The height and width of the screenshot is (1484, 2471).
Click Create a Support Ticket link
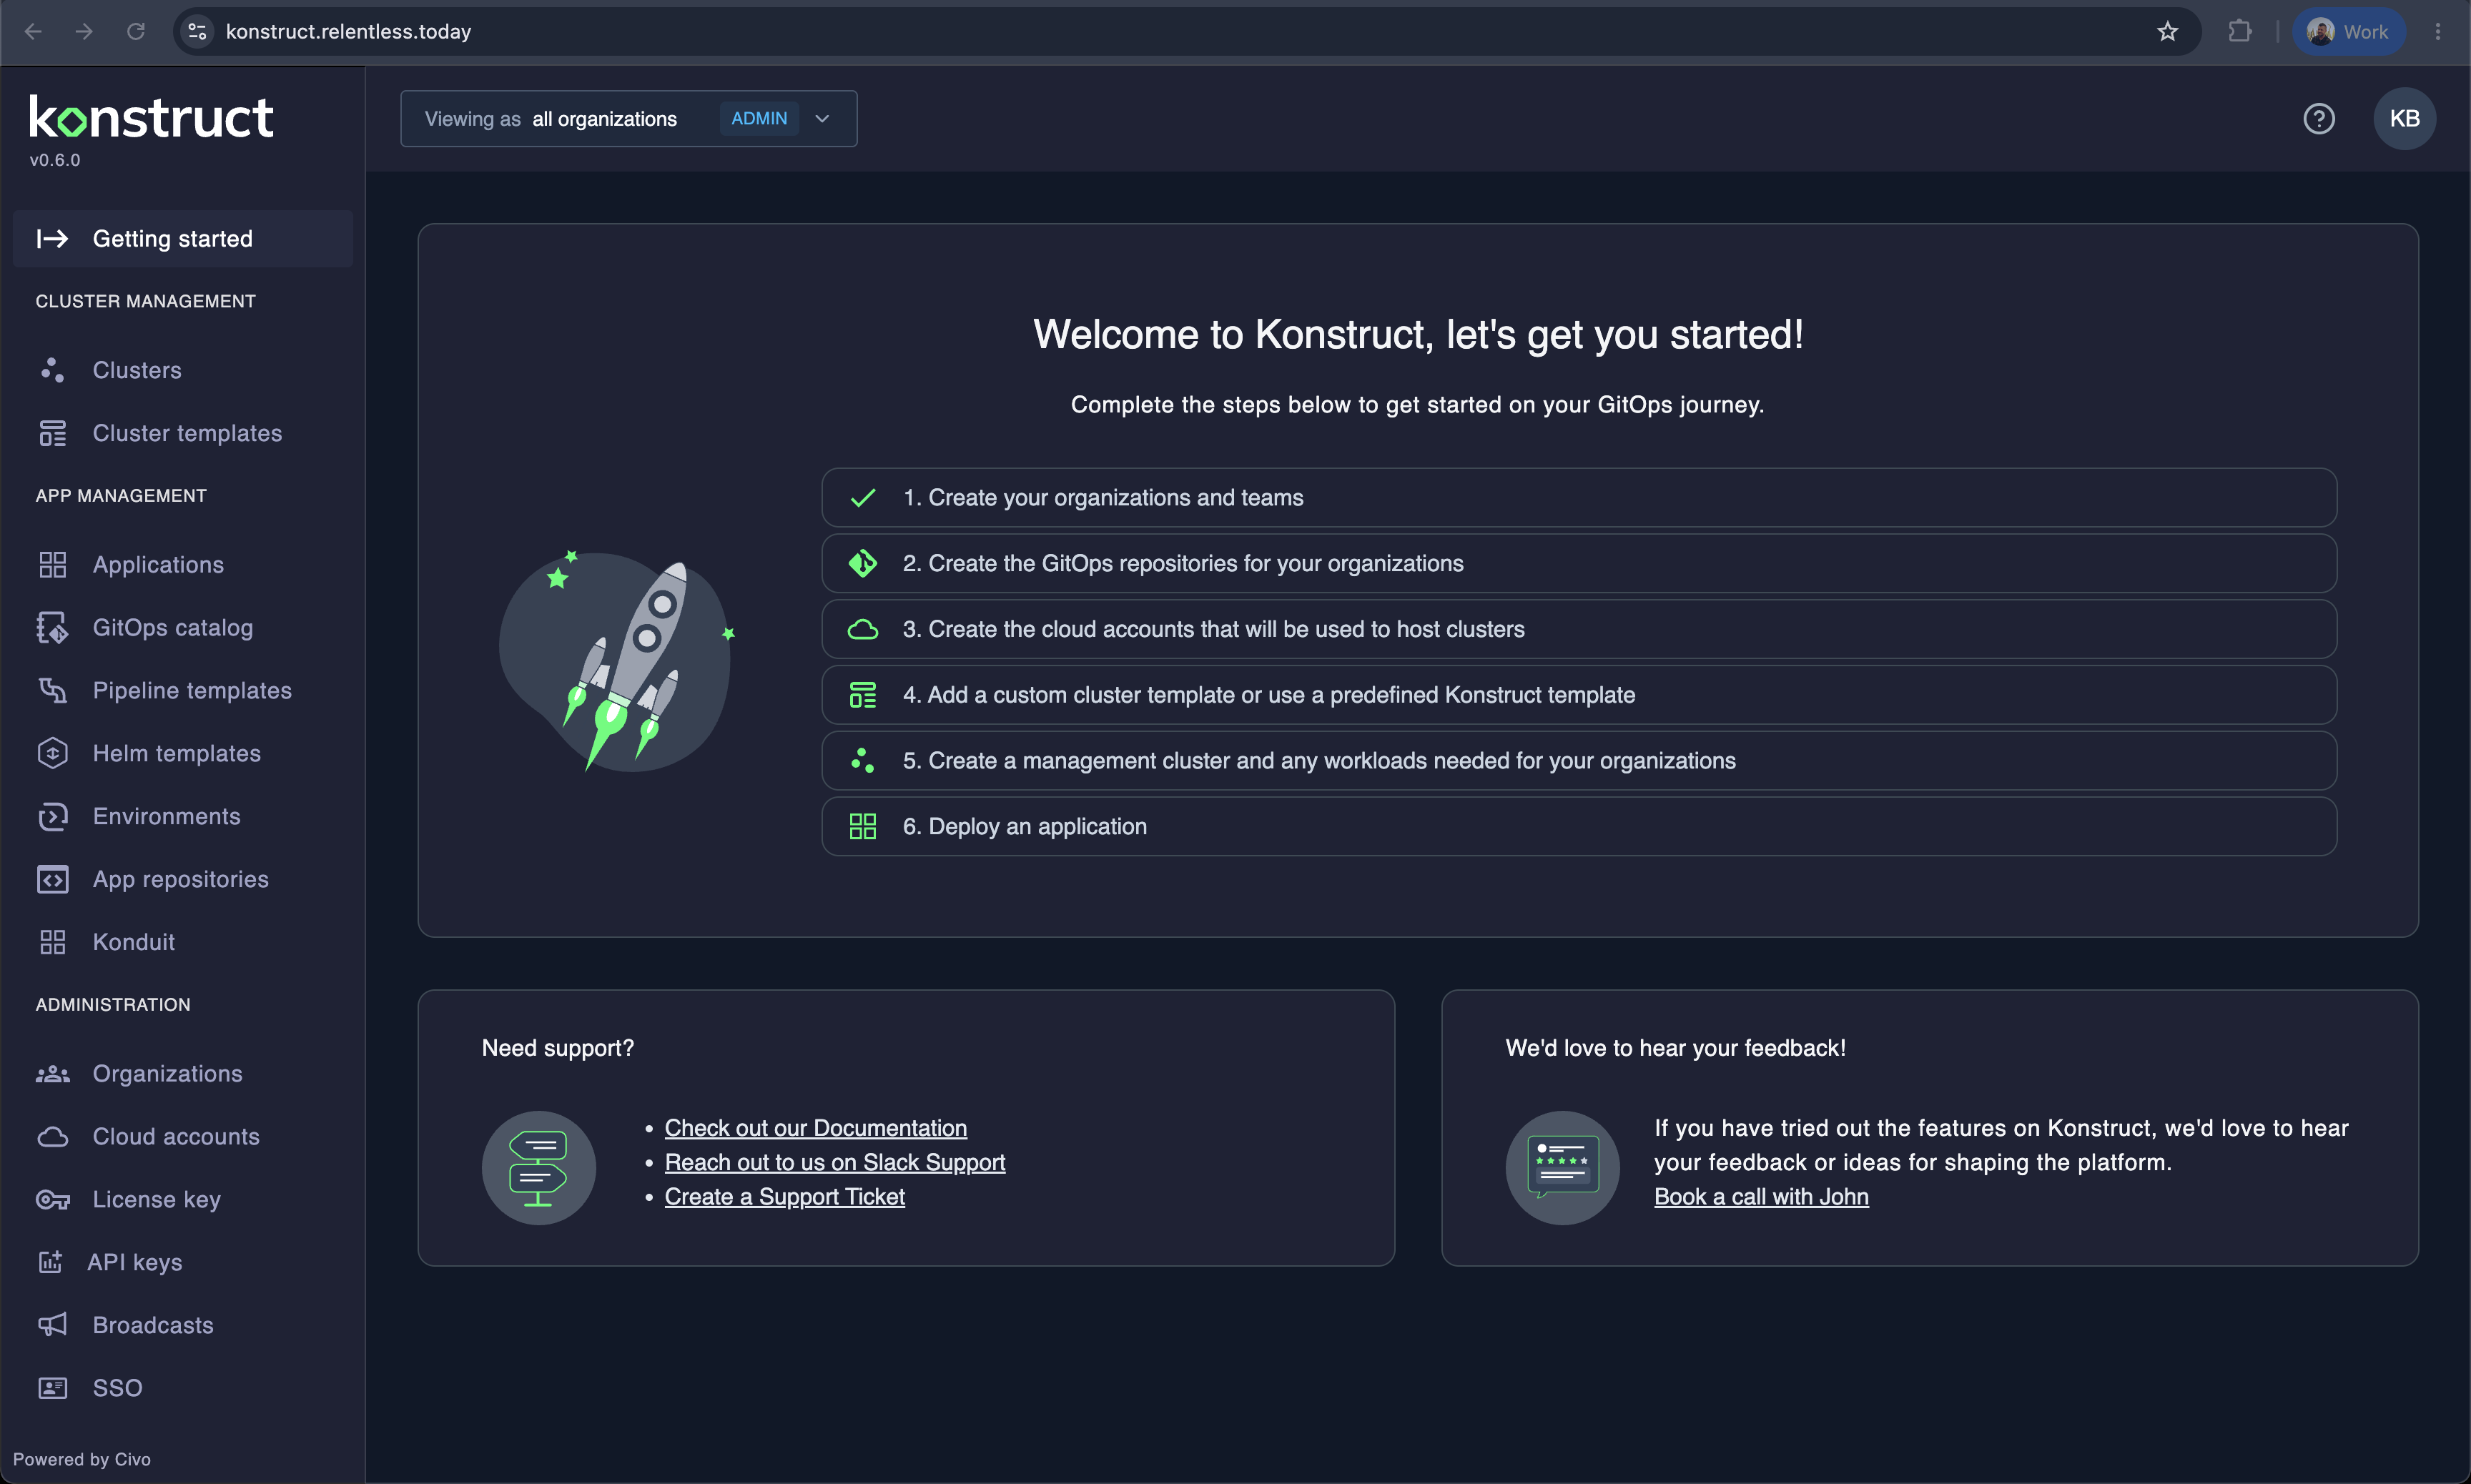tap(785, 1197)
